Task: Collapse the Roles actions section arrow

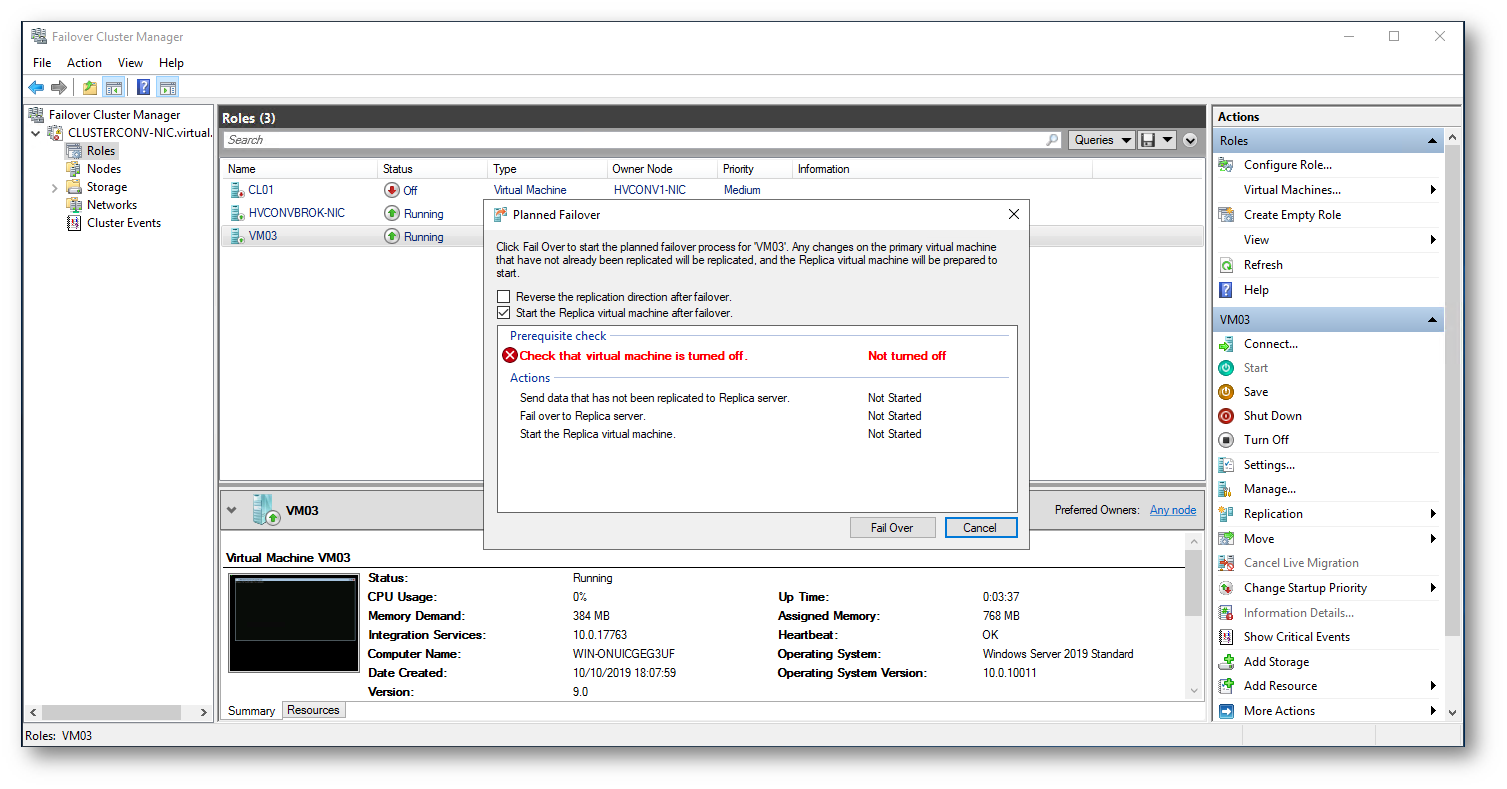Action: click(x=1432, y=141)
